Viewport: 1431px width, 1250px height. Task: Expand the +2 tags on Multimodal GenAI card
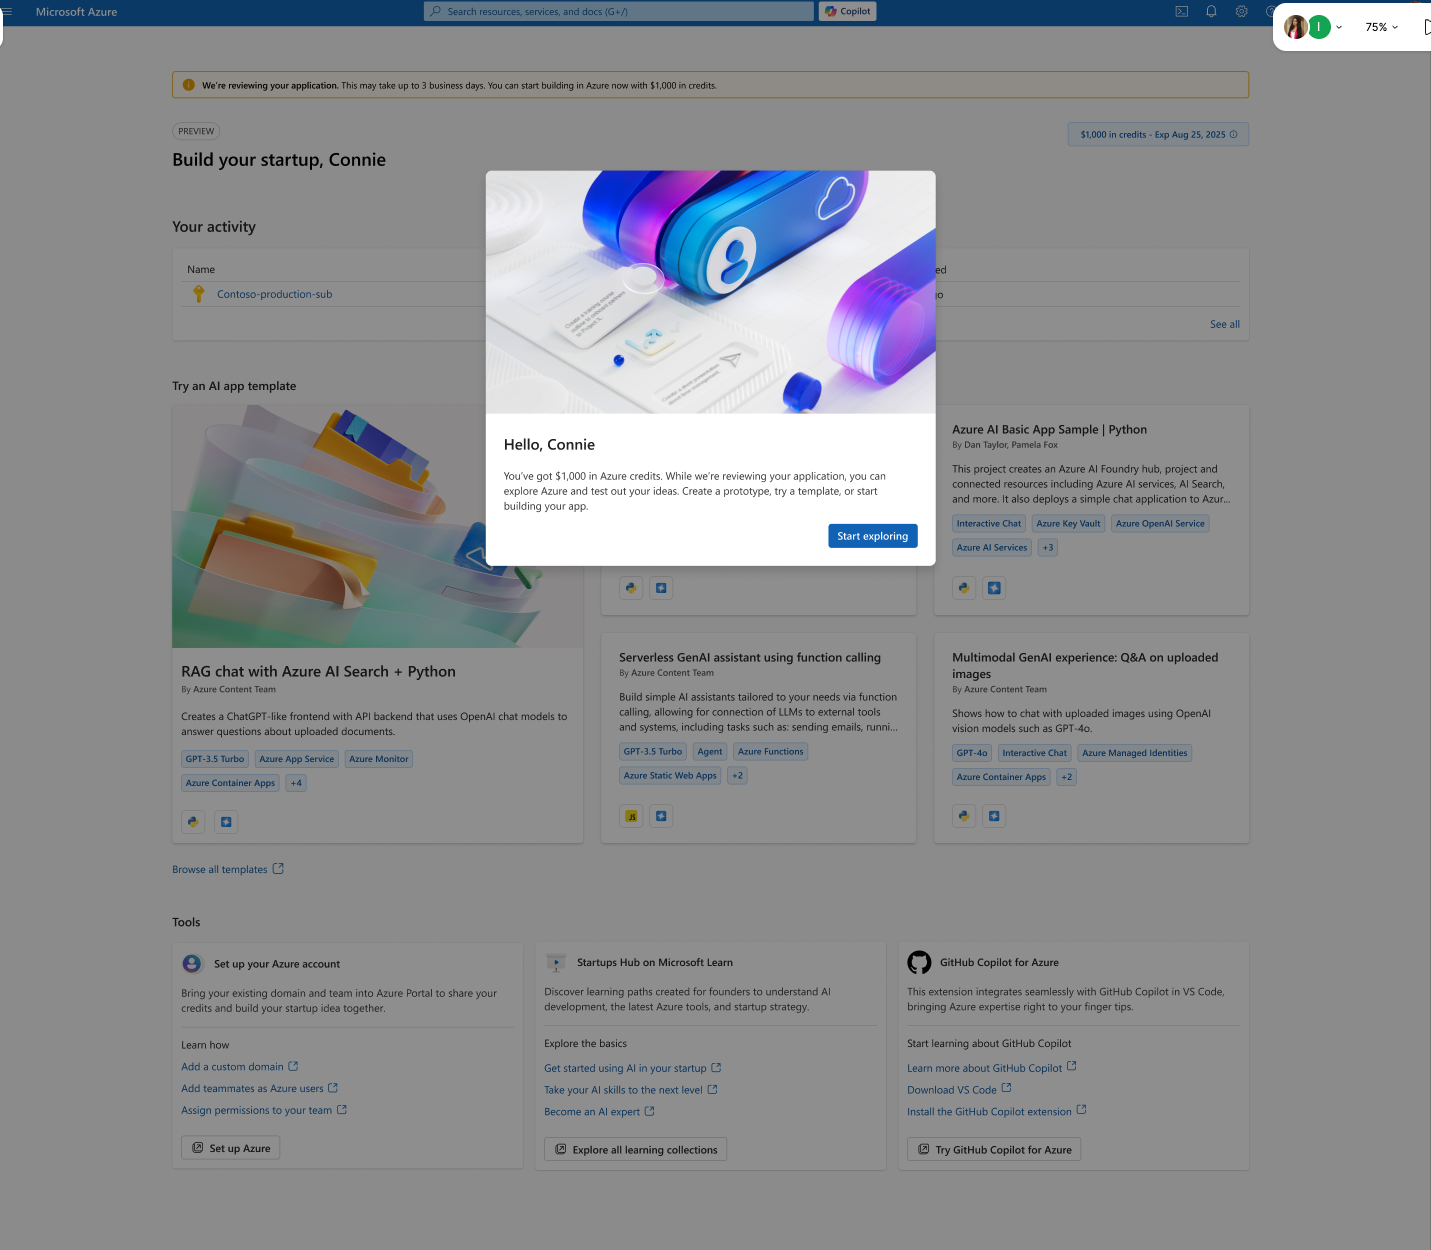(1067, 777)
